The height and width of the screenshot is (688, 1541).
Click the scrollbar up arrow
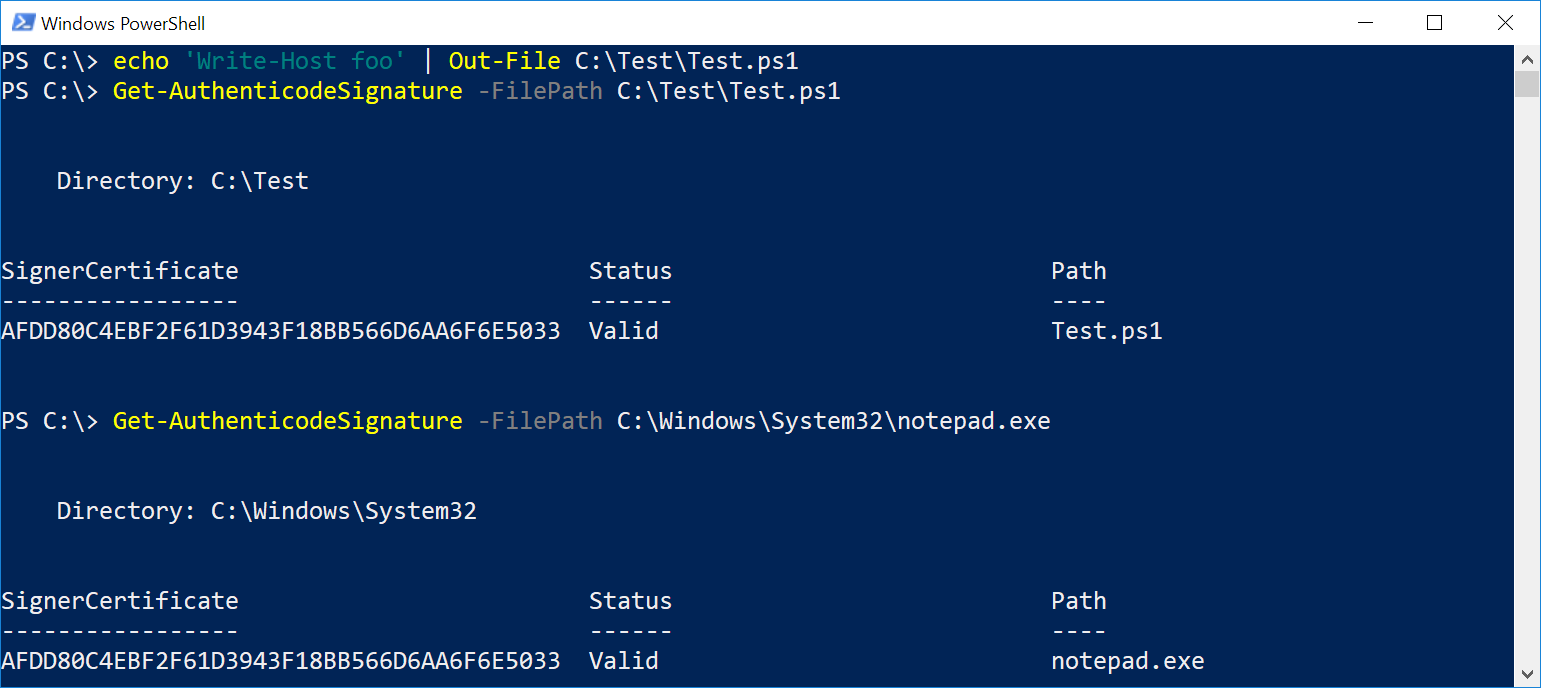1527,57
